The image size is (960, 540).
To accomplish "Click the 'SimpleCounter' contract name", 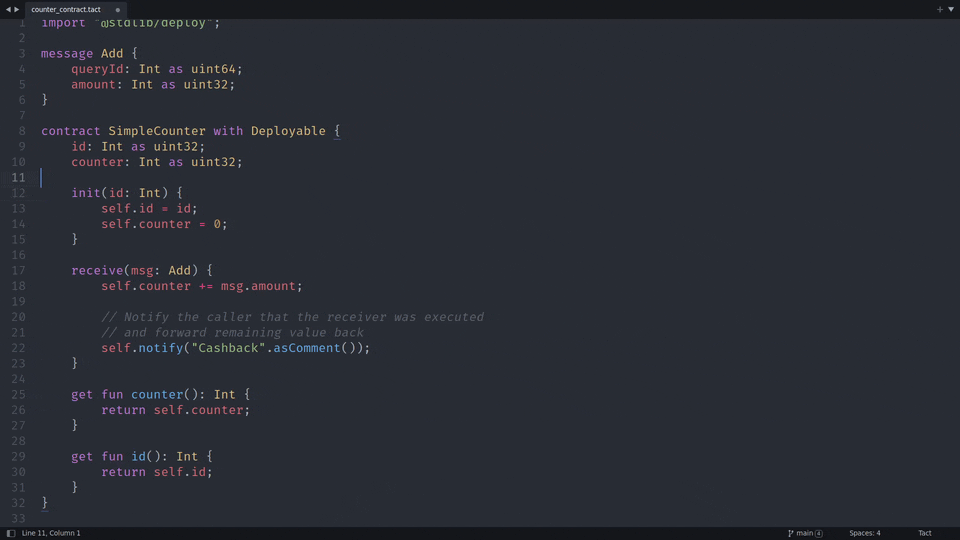I will point(157,131).
